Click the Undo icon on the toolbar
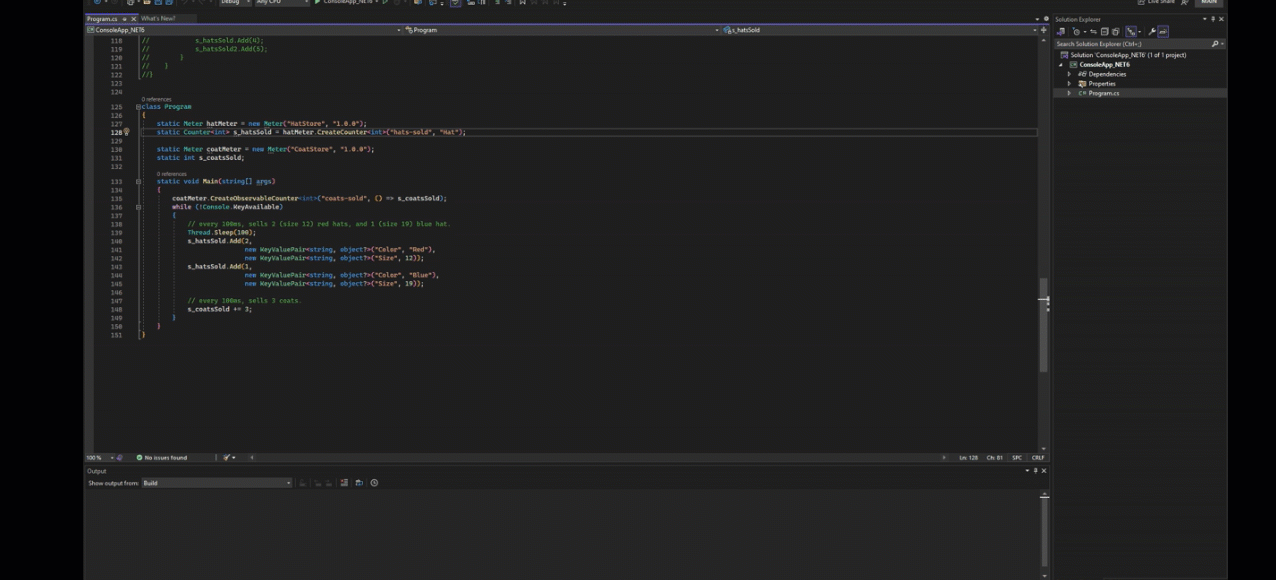This screenshot has width=1276, height=580. point(185,3)
